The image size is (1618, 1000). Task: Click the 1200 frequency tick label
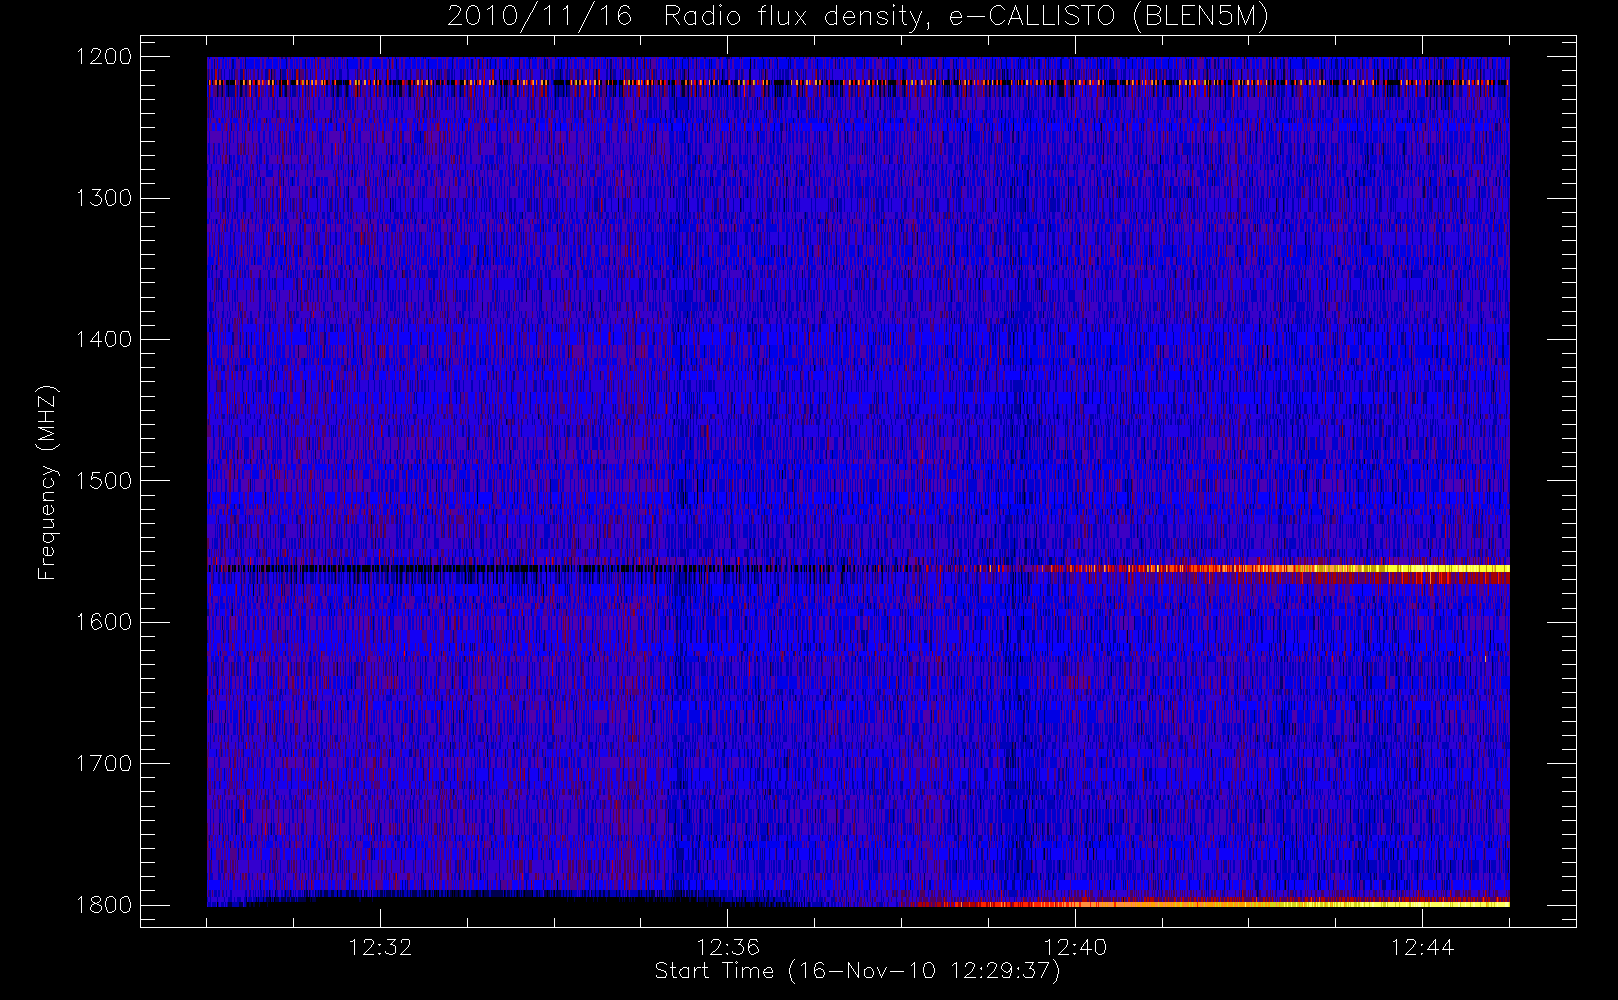click(104, 57)
